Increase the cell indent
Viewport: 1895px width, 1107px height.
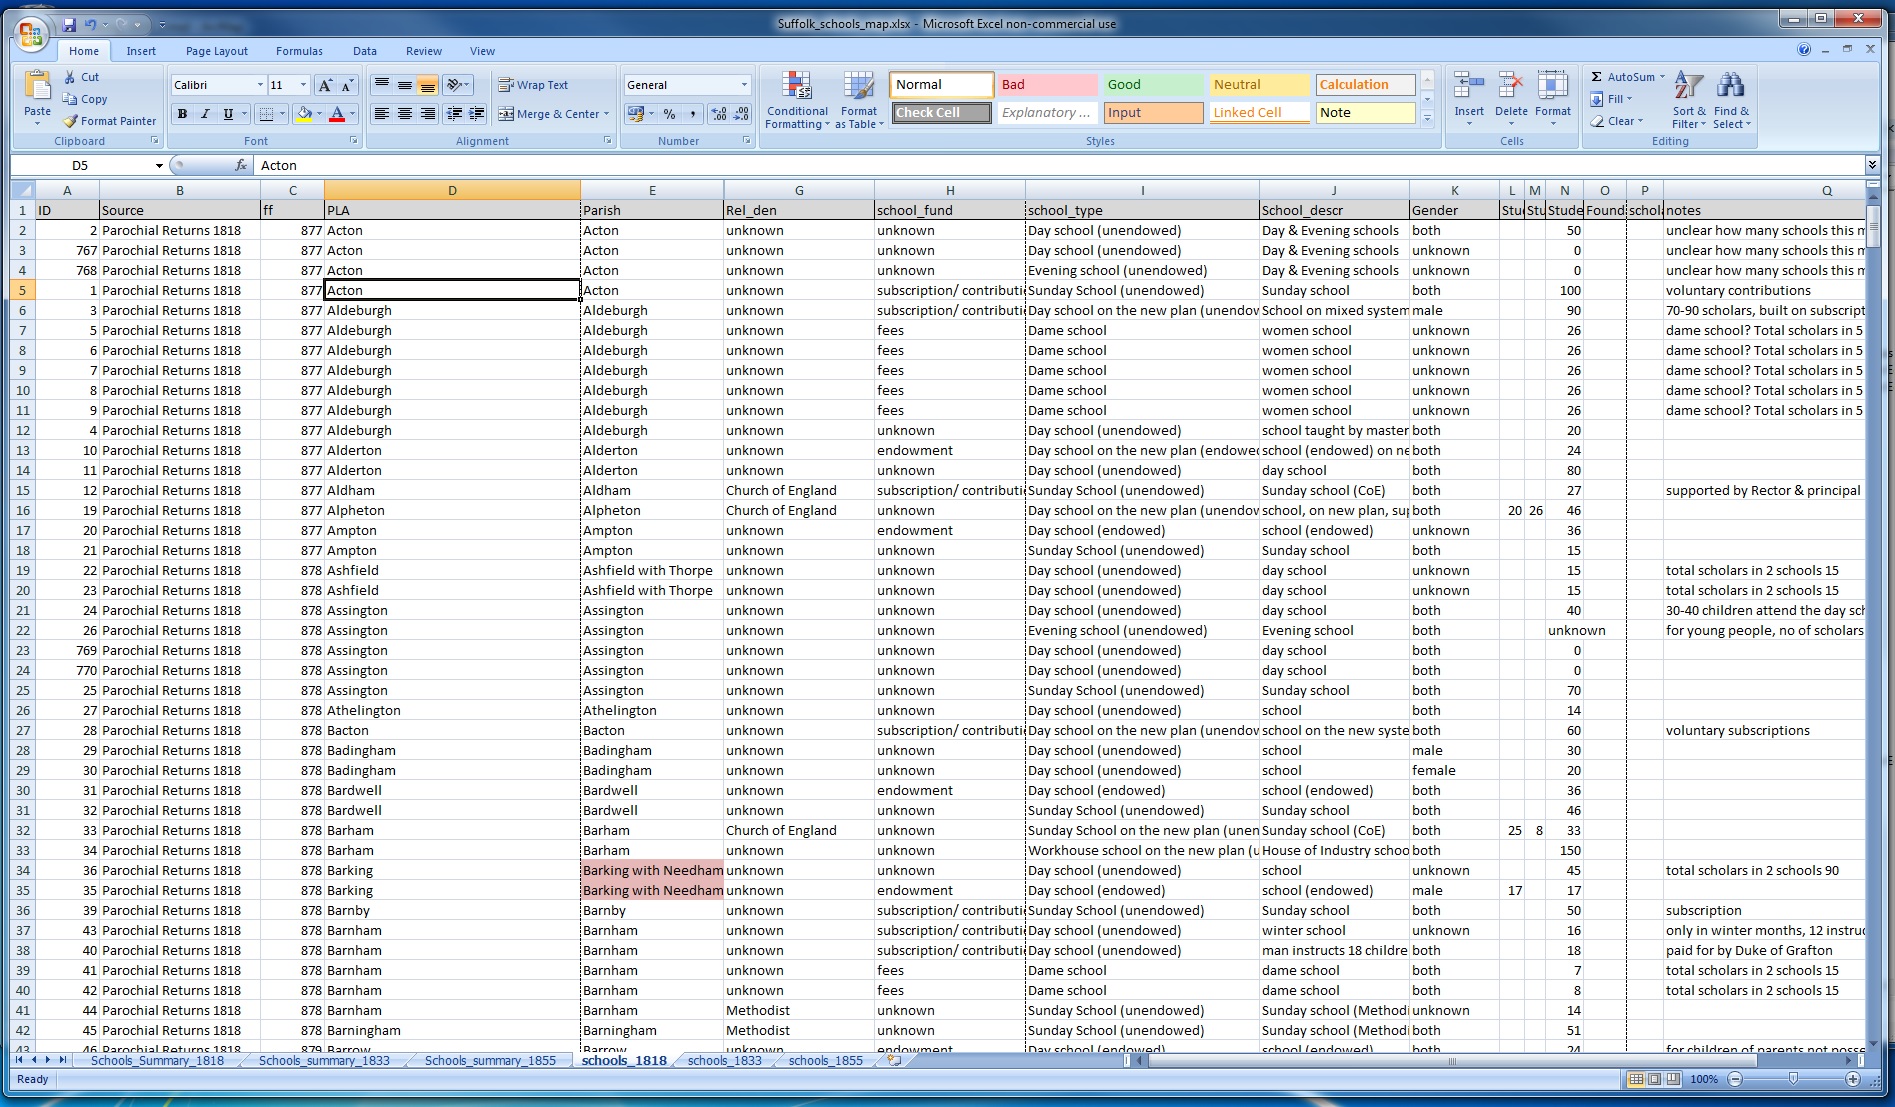pyautogui.click(x=477, y=114)
